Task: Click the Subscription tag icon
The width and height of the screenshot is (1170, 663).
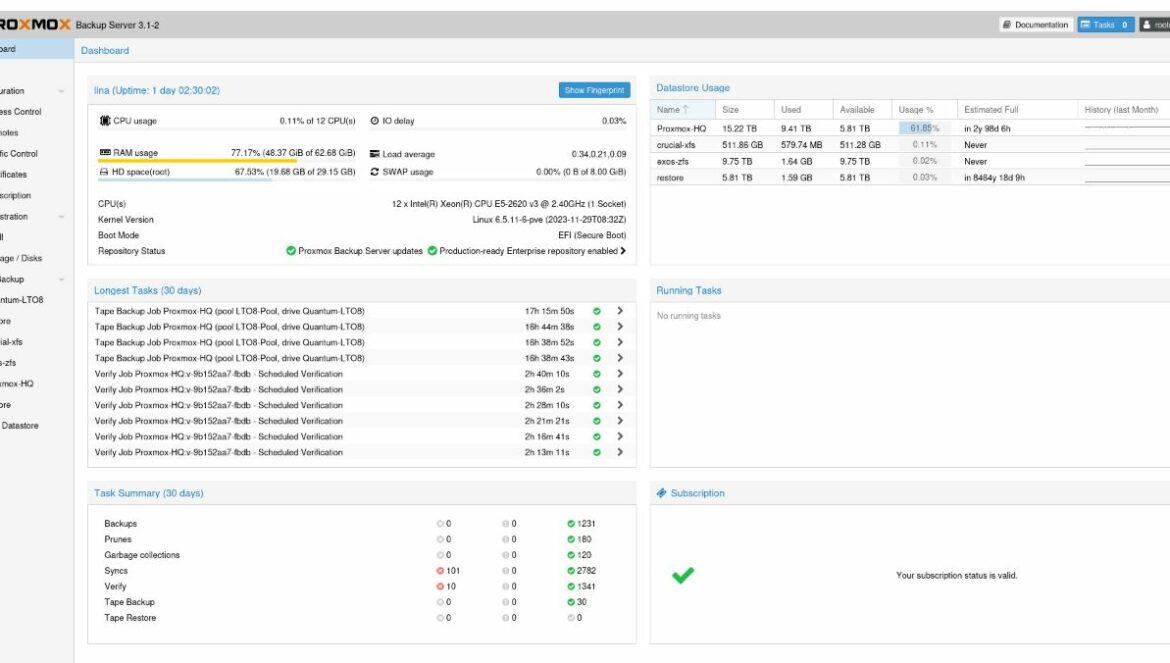Action: (661, 493)
